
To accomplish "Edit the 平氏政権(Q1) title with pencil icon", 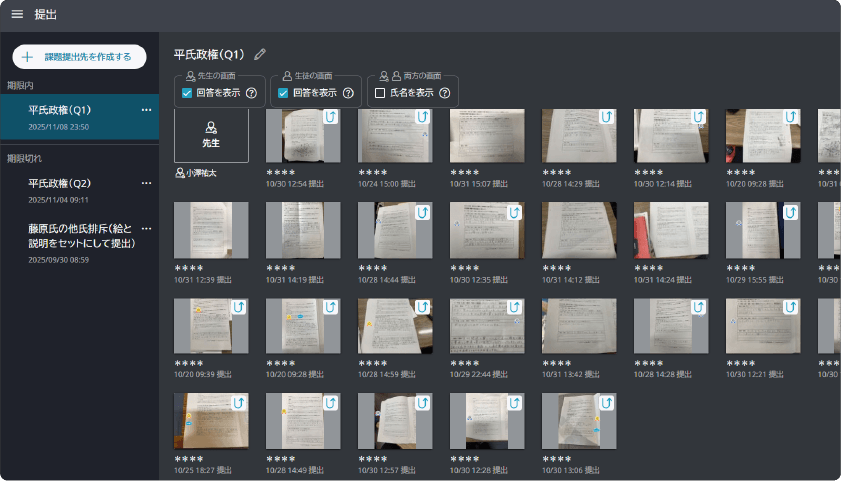I will tap(260, 54).
